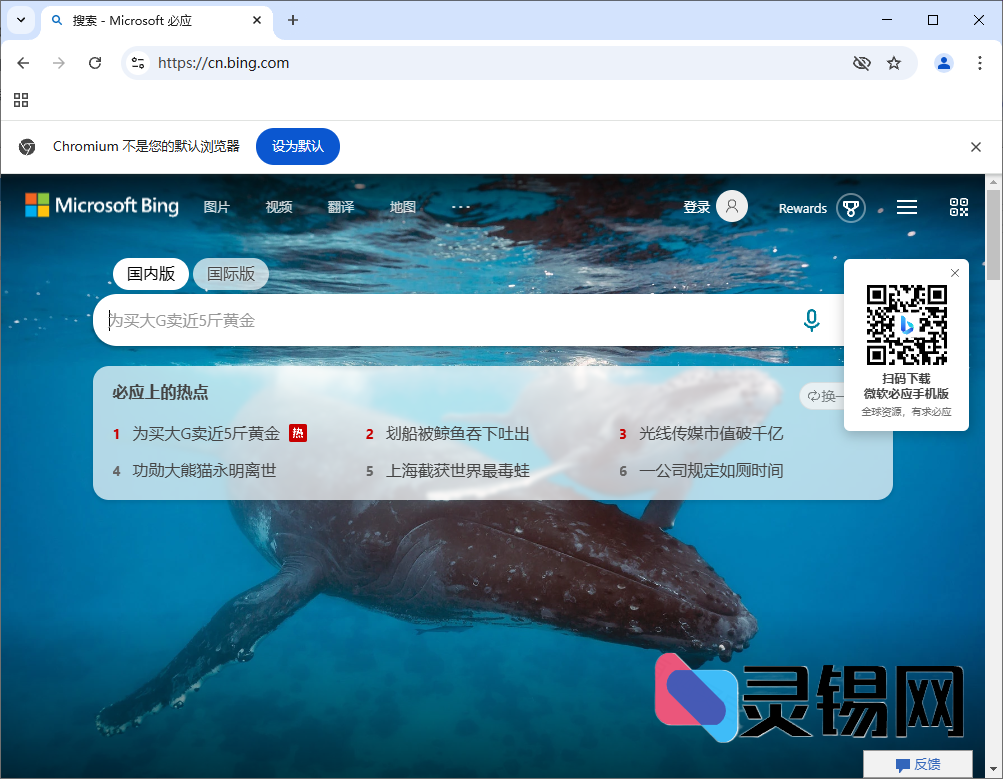Switch to the 图片 search tab
This screenshot has height=779, width=1003.
(217, 207)
